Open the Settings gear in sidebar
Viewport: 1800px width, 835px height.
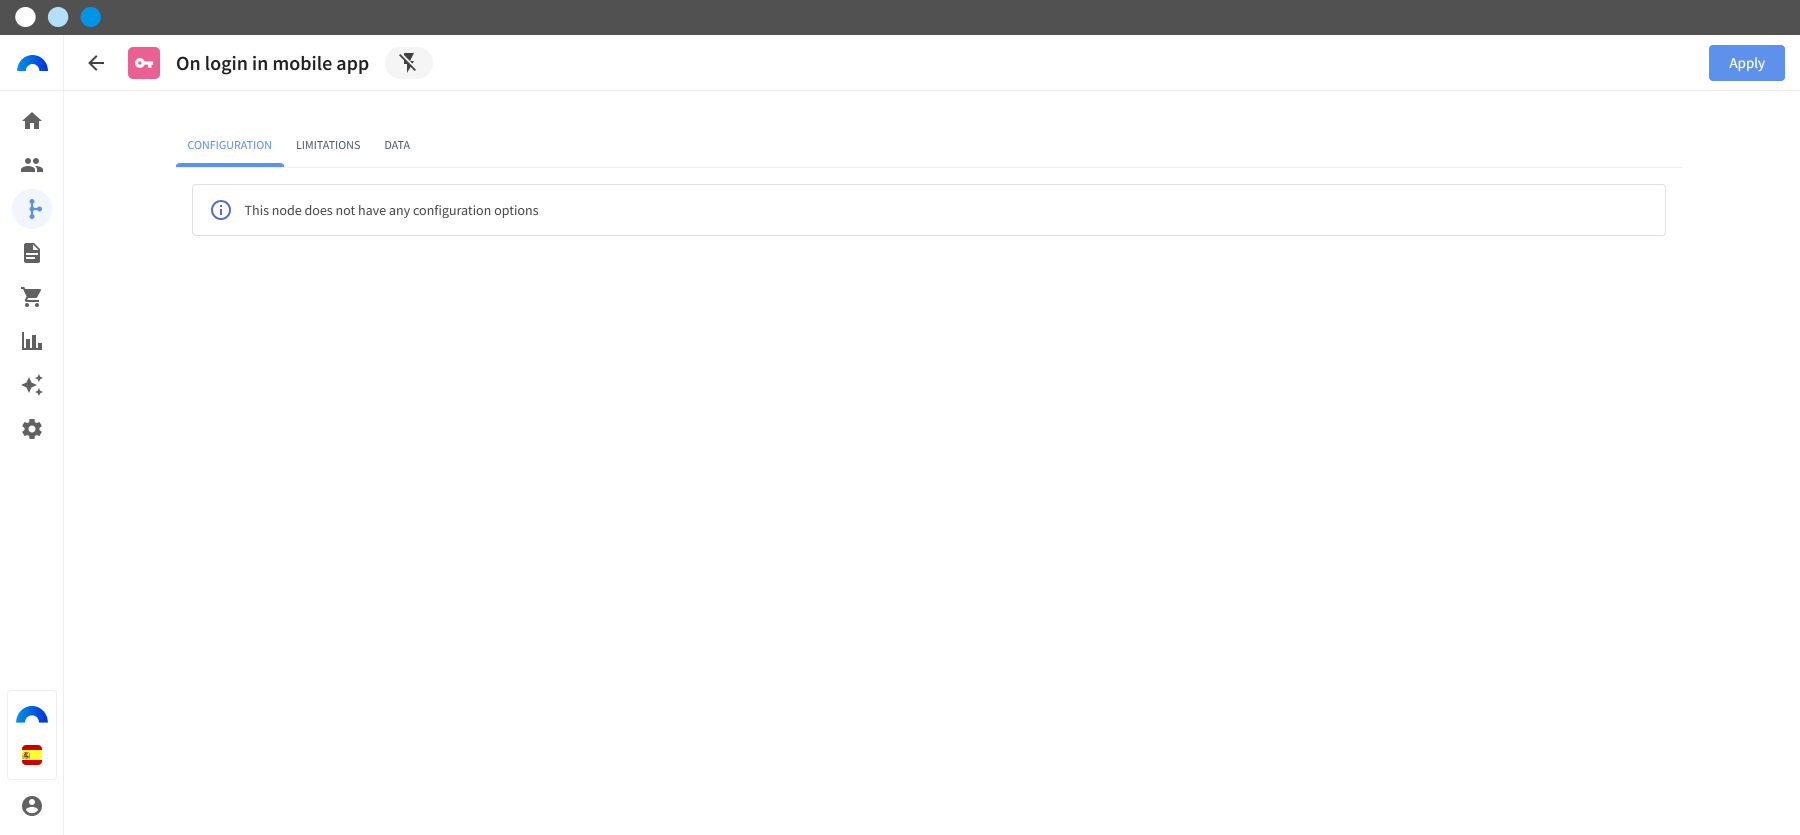pyautogui.click(x=32, y=429)
